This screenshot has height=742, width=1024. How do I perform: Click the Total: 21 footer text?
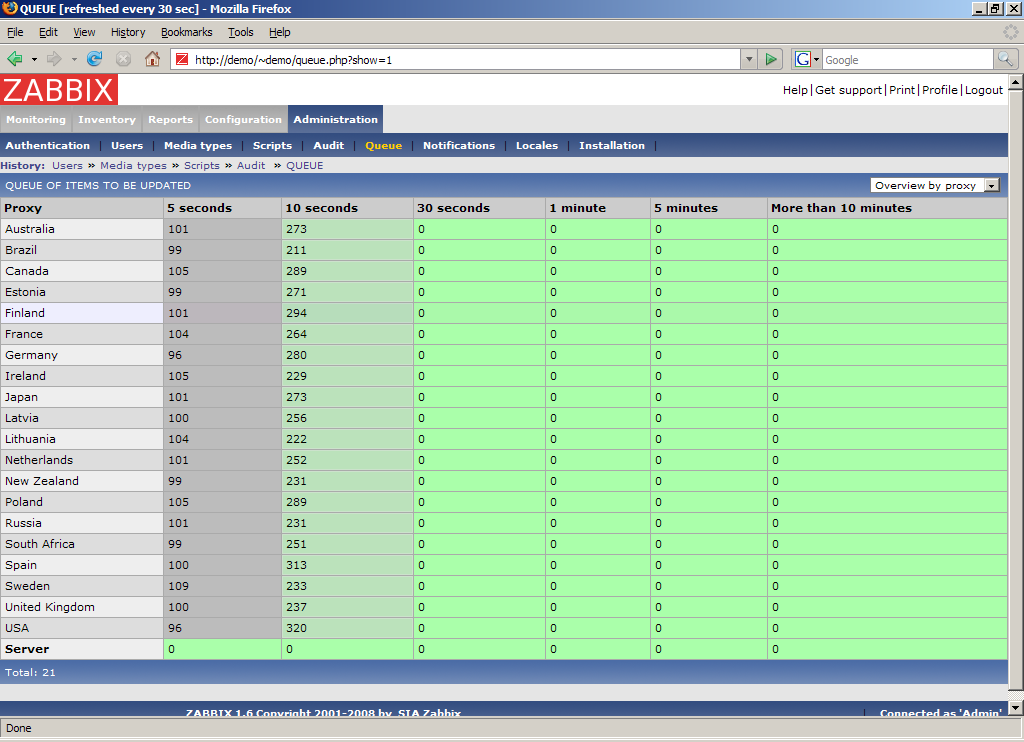[x=30, y=673]
